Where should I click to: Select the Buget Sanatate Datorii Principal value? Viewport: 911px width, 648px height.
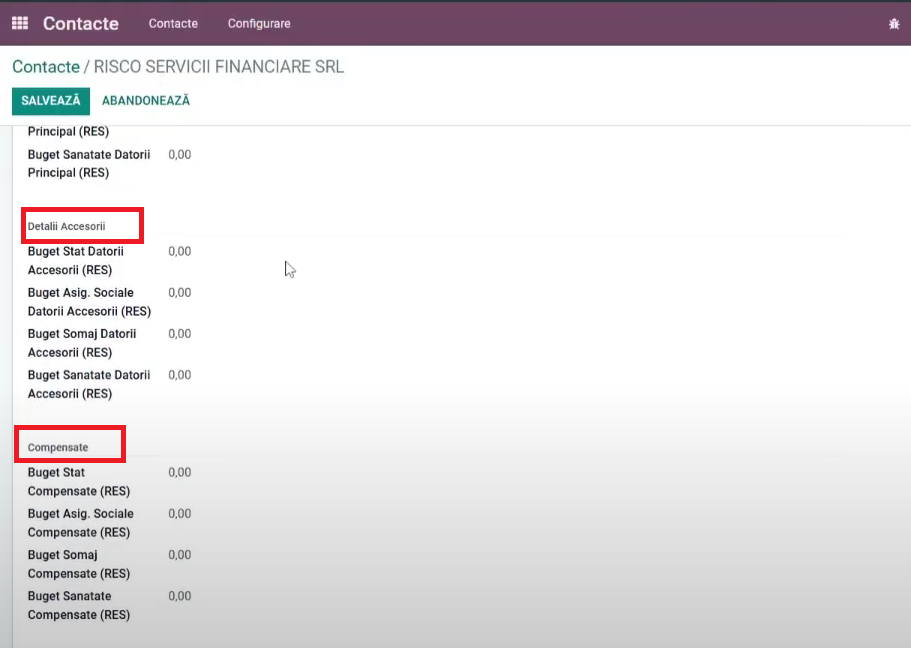click(x=180, y=155)
